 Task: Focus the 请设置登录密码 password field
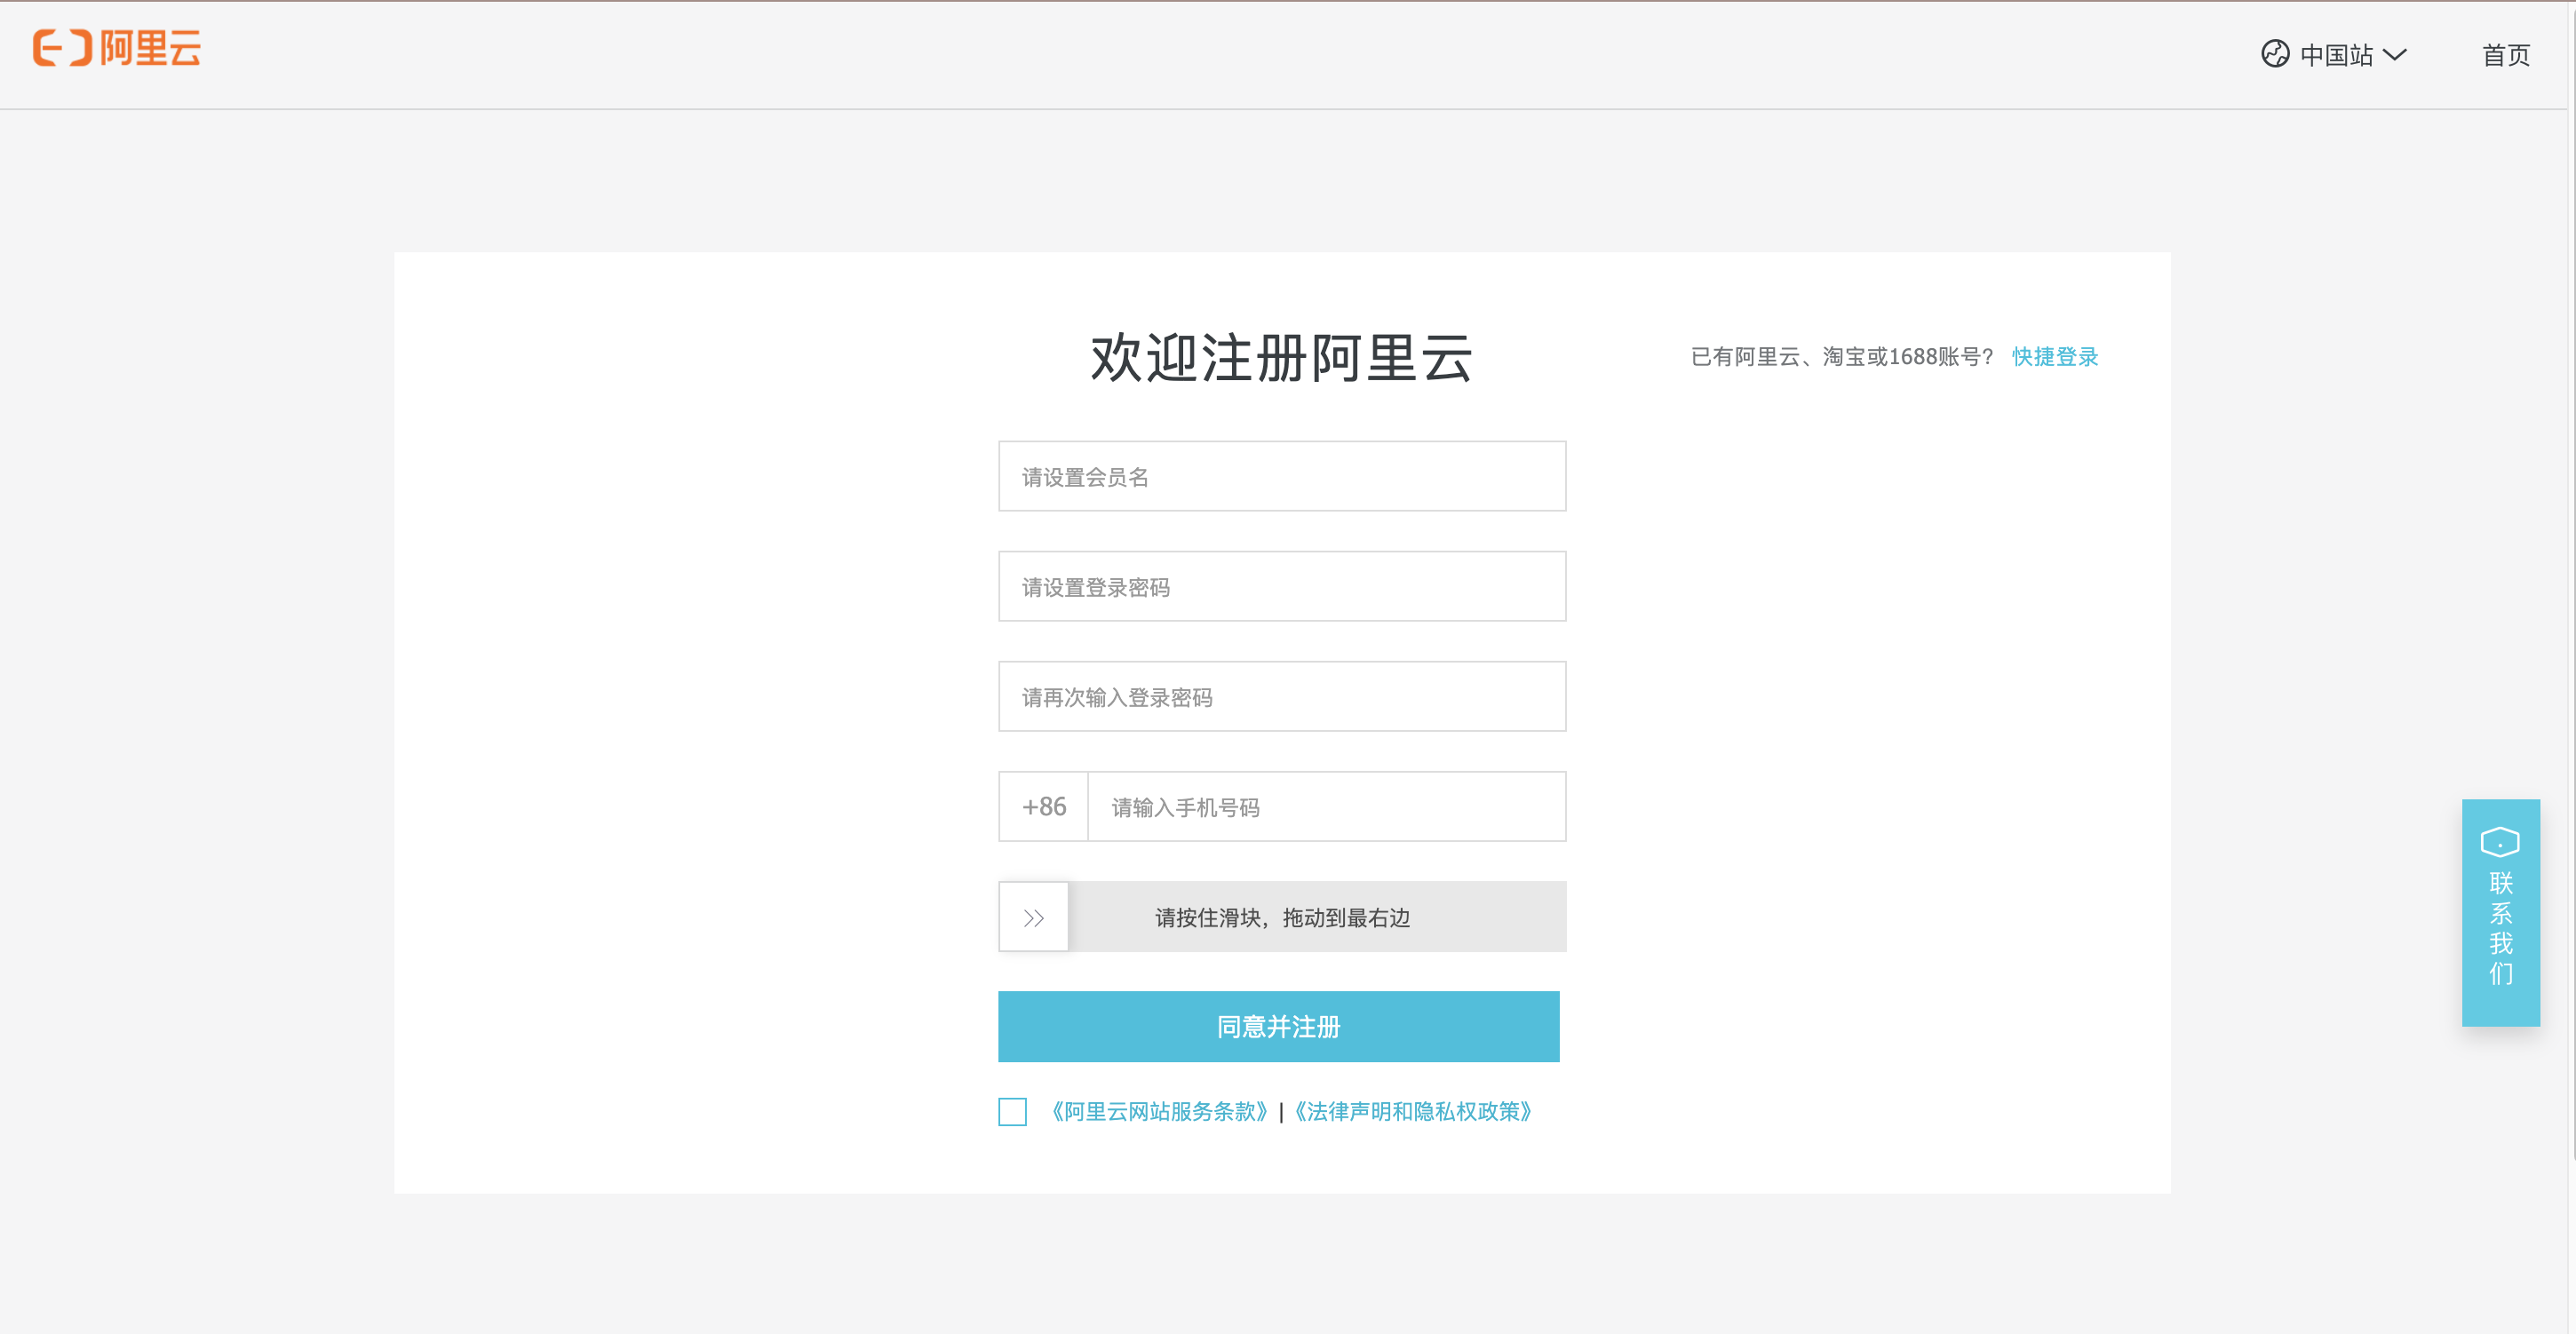(1282, 586)
